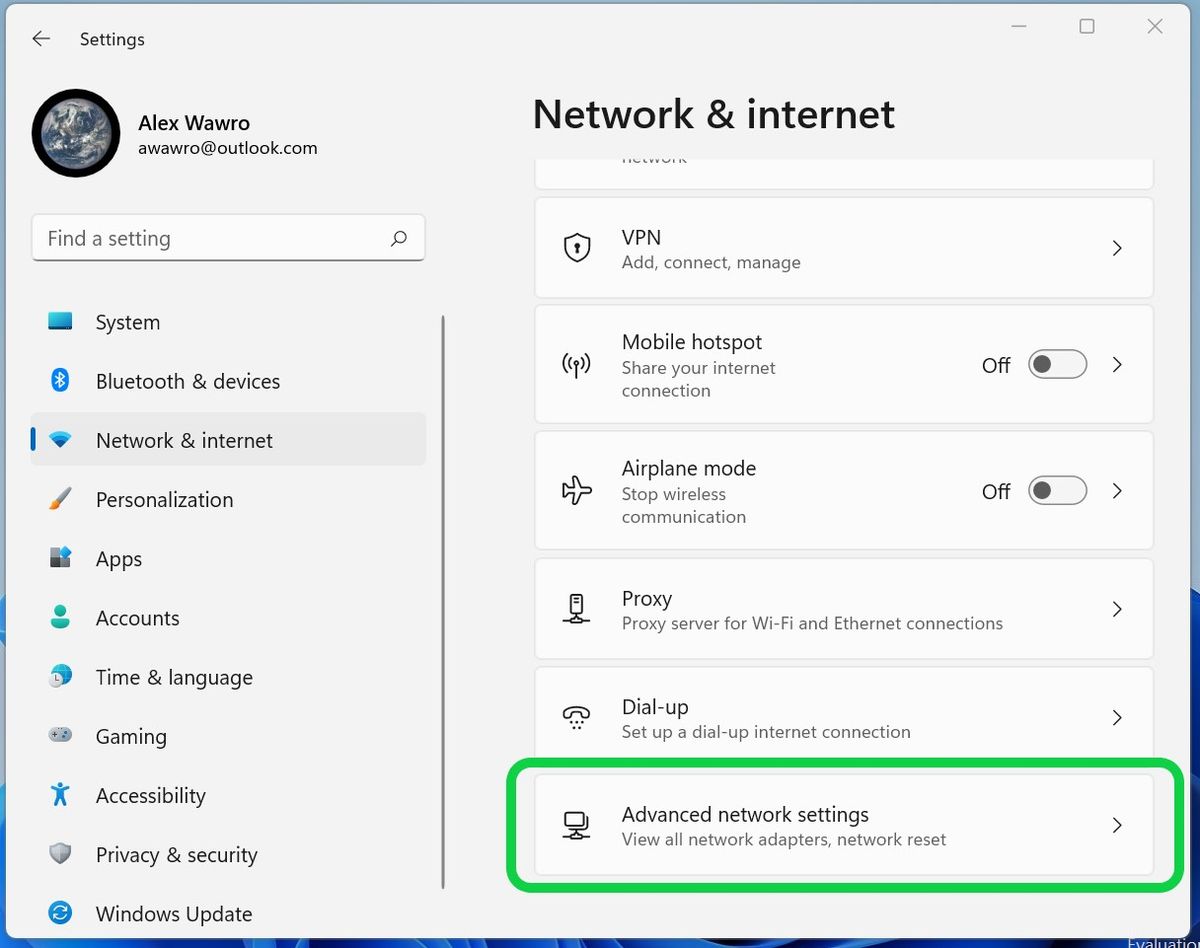The image size is (1200, 948).
Task: Select the System sidebar icon
Action: (60, 322)
